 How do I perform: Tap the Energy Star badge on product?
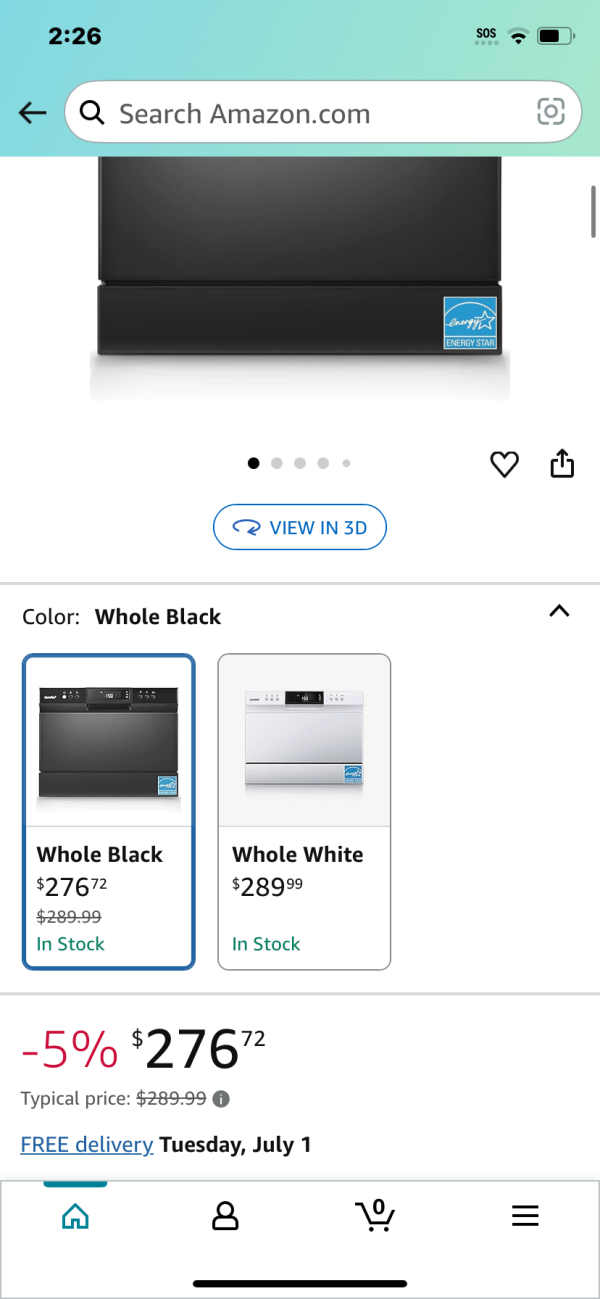(x=470, y=323)
